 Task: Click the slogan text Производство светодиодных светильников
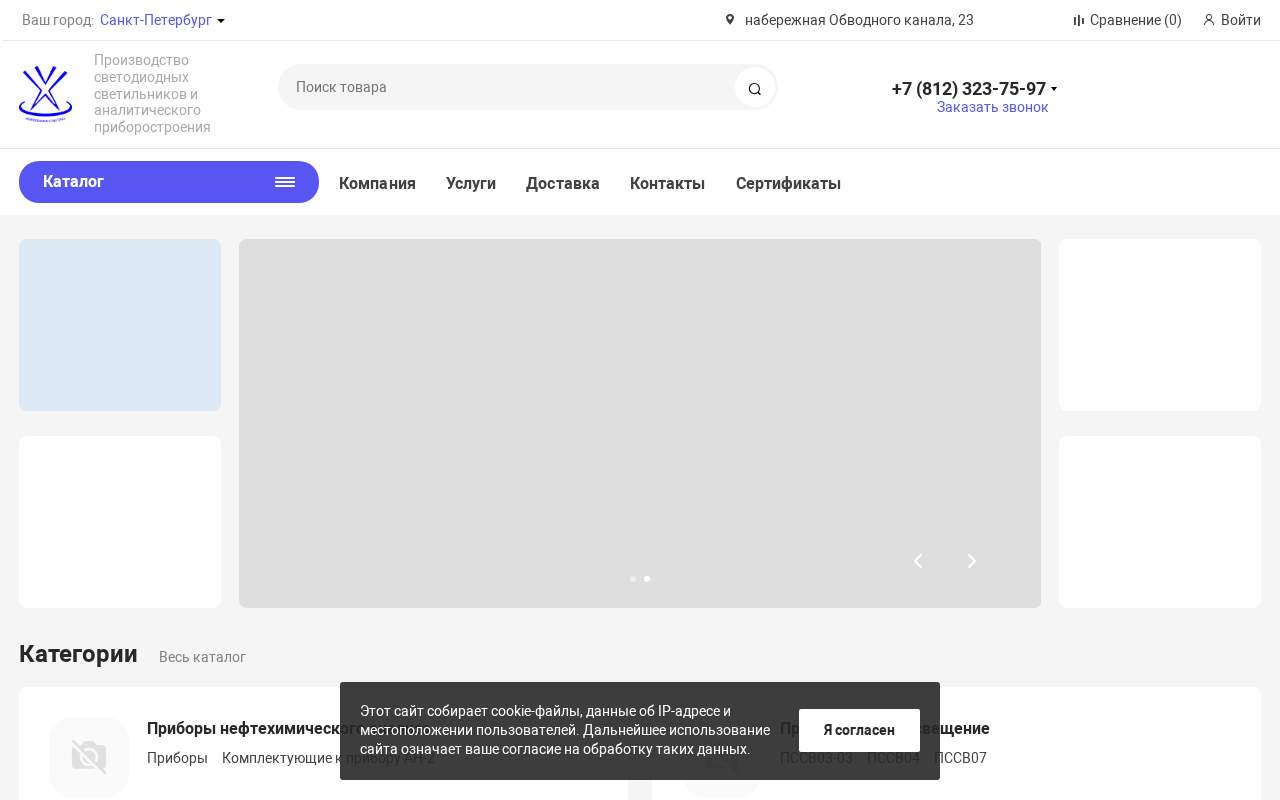pos(152,94)
